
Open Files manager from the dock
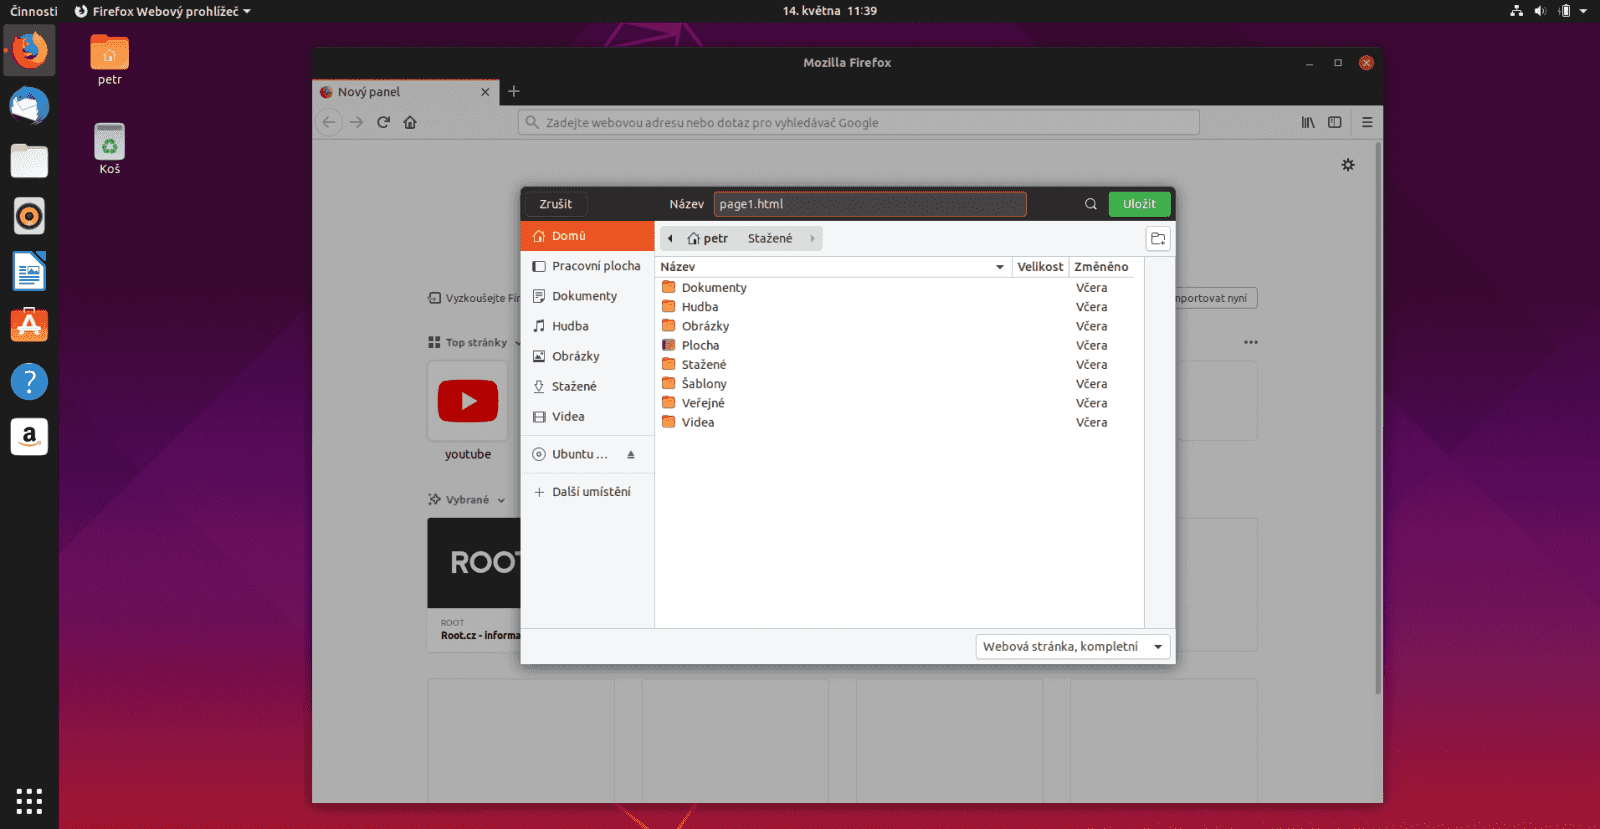tap(29, 161)
